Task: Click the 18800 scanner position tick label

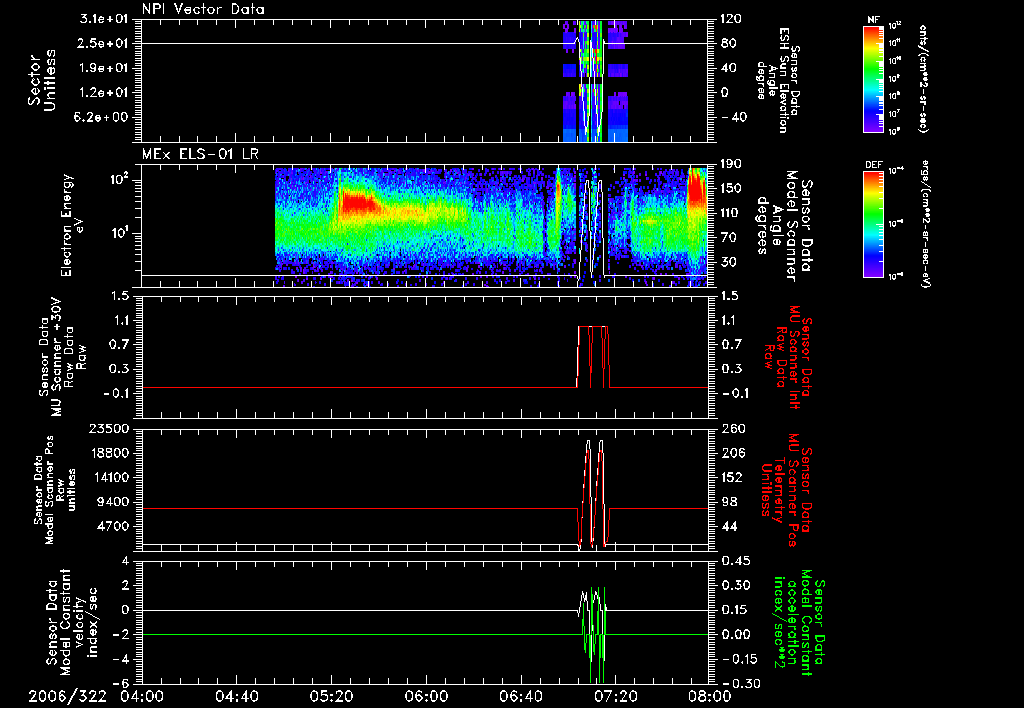Action: 109,453
